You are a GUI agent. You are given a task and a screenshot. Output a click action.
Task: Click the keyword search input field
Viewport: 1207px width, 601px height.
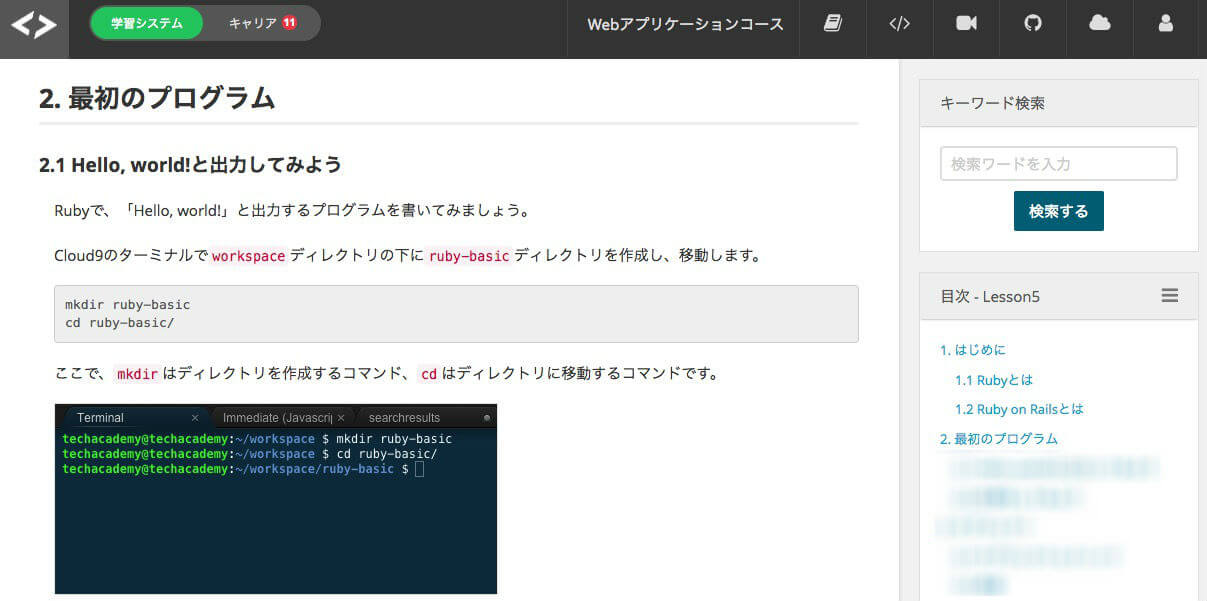coord(1058,163)
